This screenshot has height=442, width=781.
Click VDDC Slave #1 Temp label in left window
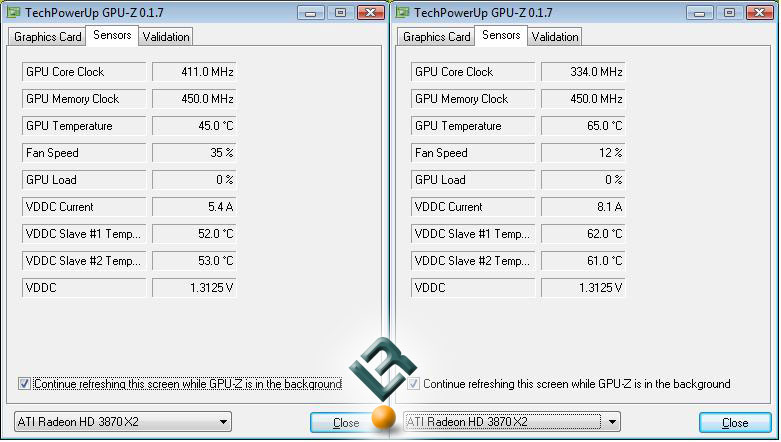click(x=84, y=233)
